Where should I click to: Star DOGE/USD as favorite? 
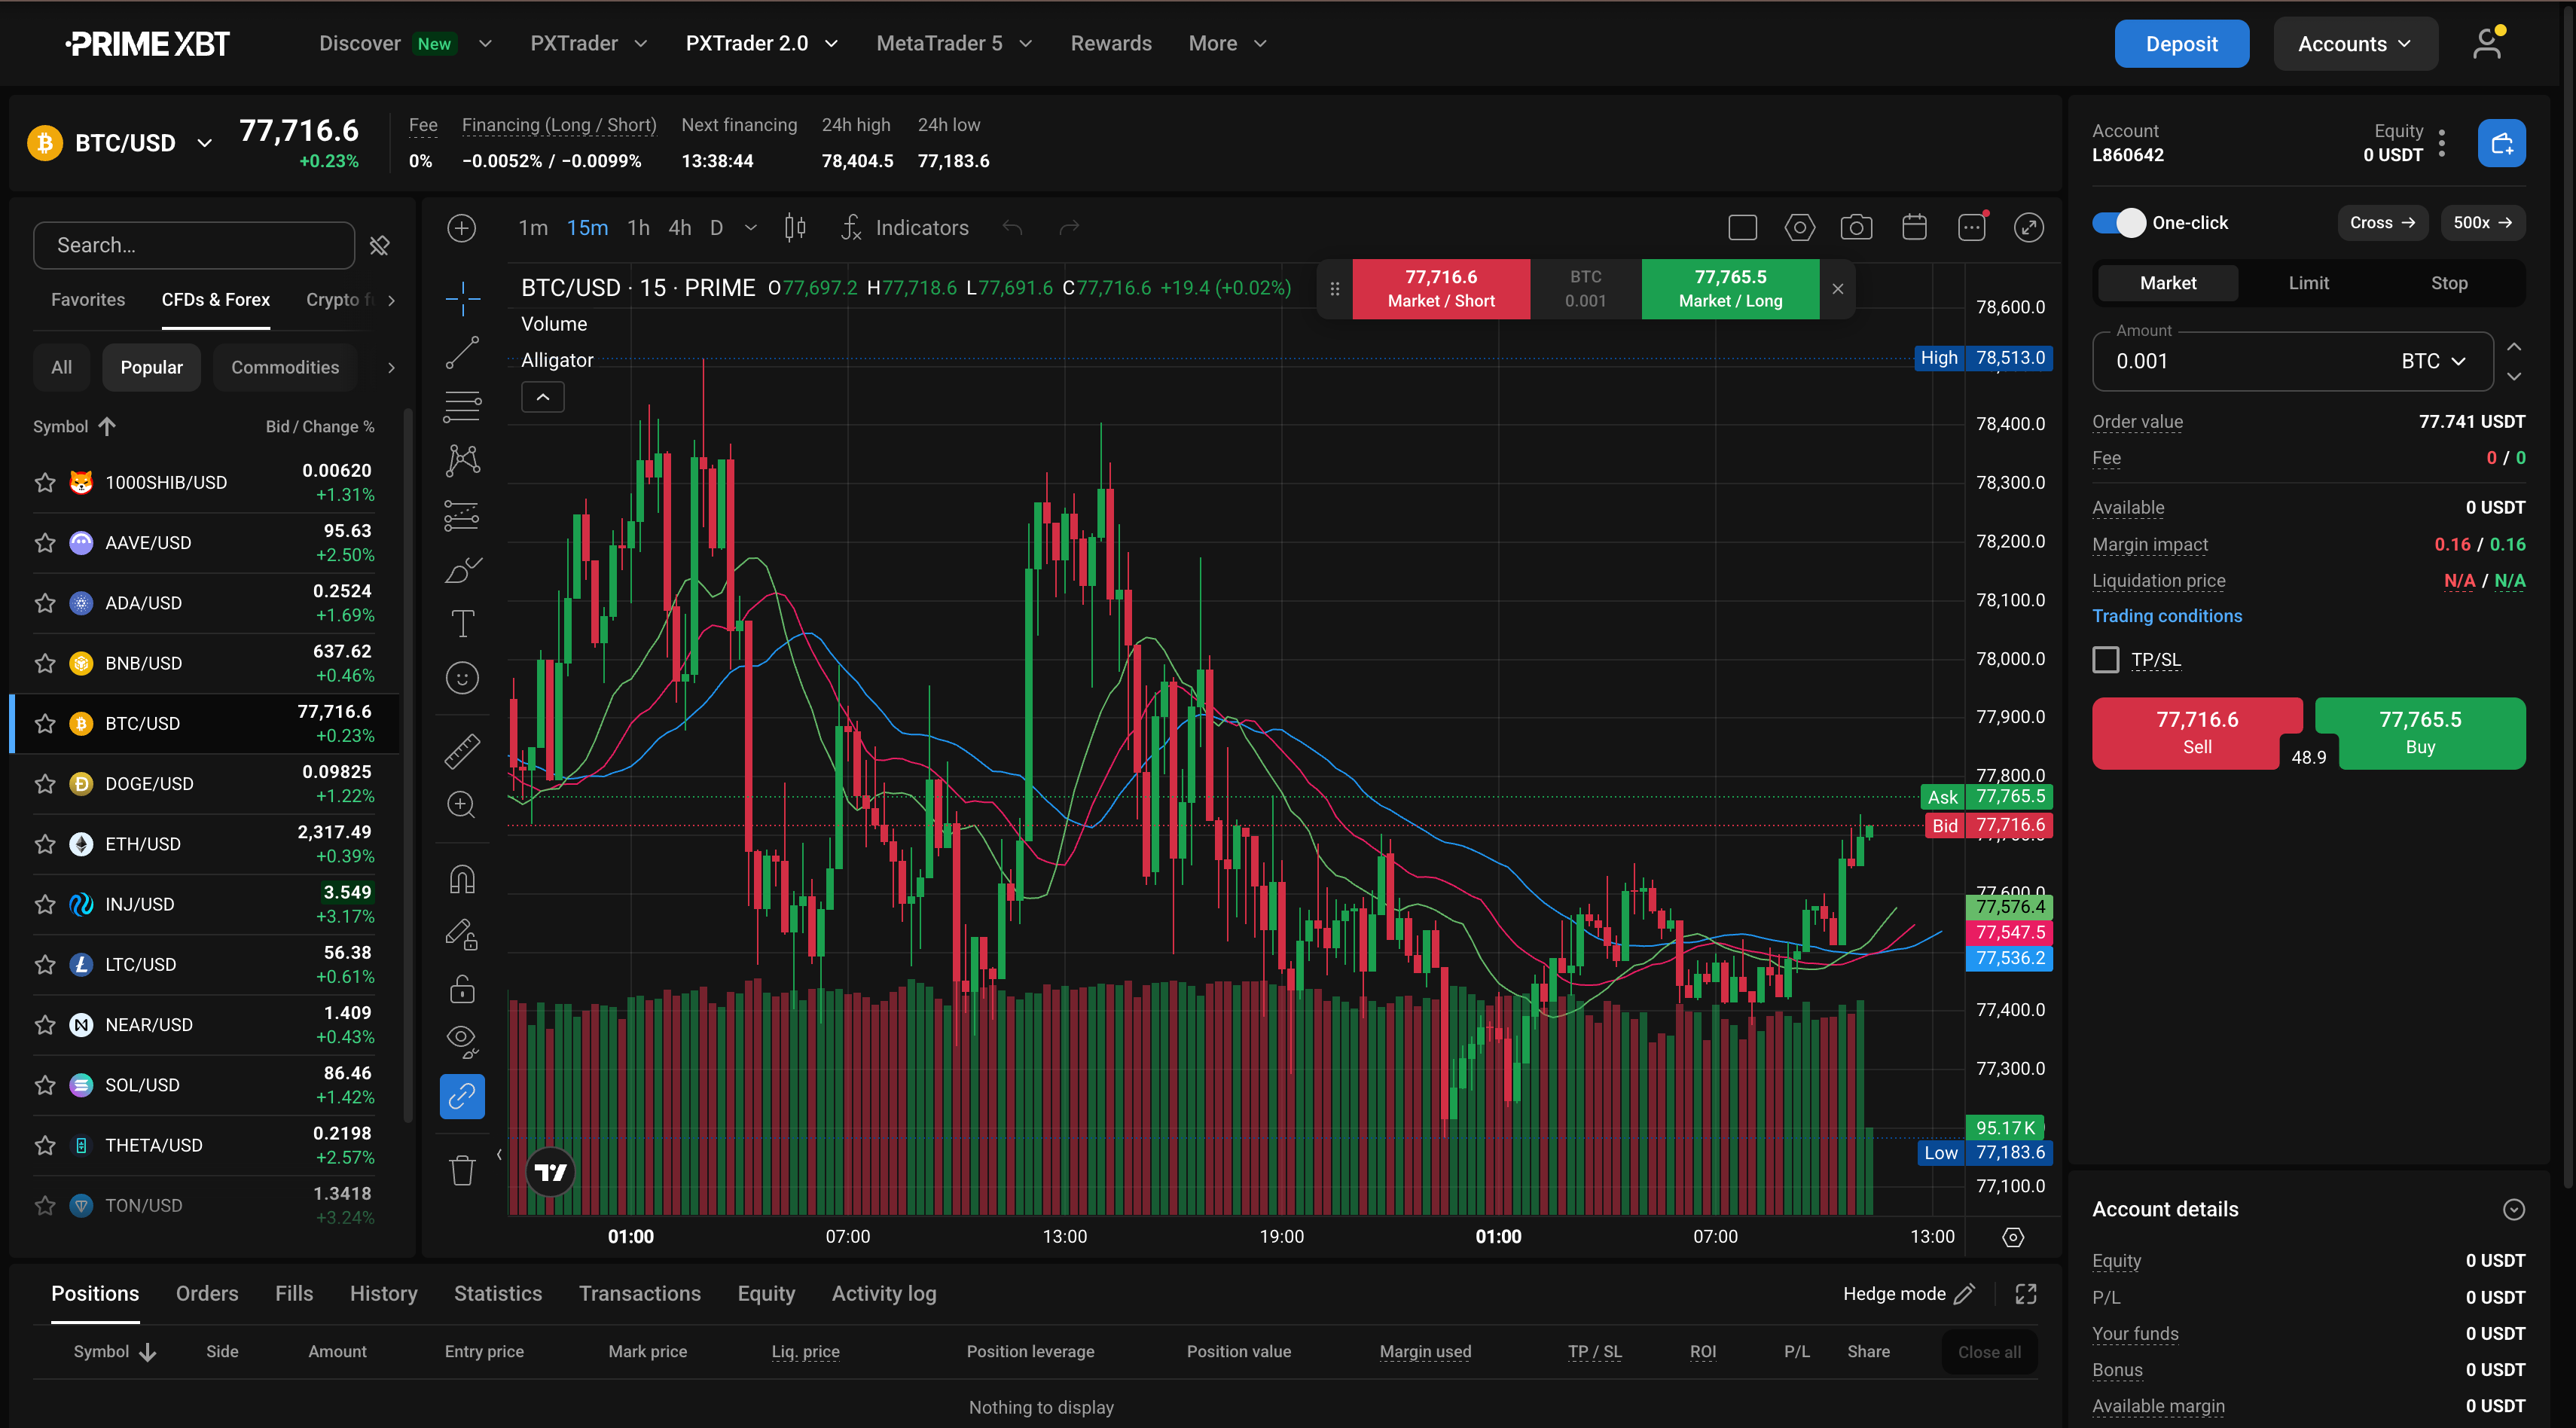(x=45, y=784)
